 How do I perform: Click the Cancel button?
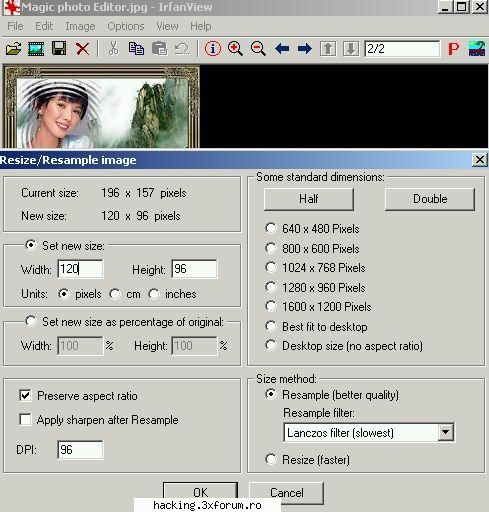coord(287,493)
